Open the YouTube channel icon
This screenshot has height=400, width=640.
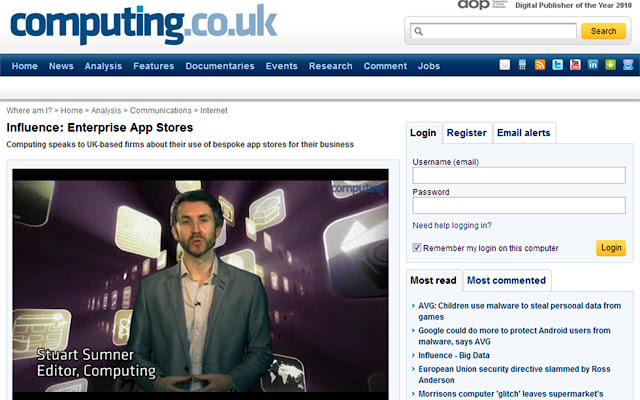coord(574,65)
